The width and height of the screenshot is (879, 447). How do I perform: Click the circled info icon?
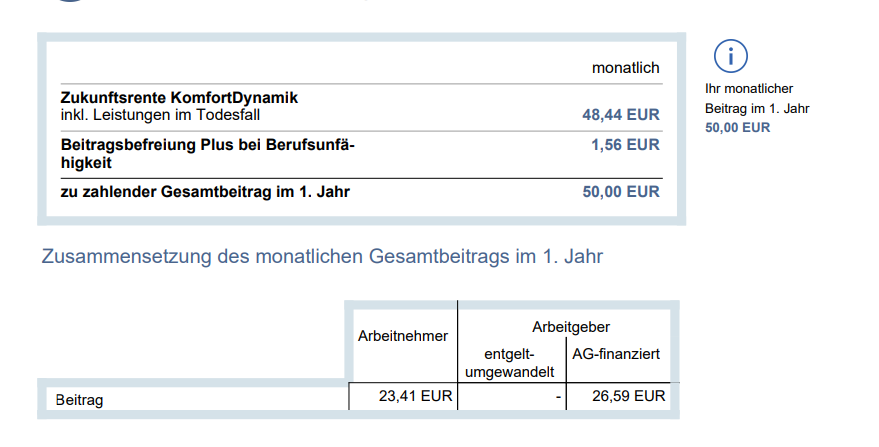[x=731, y=57]
